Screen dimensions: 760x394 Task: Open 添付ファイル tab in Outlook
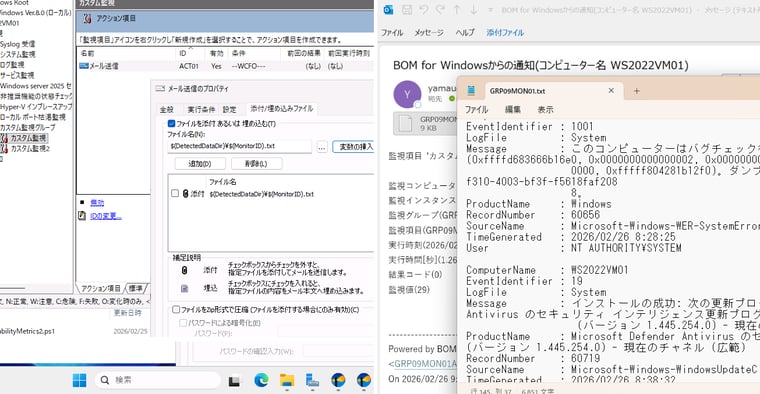[505, 32]
